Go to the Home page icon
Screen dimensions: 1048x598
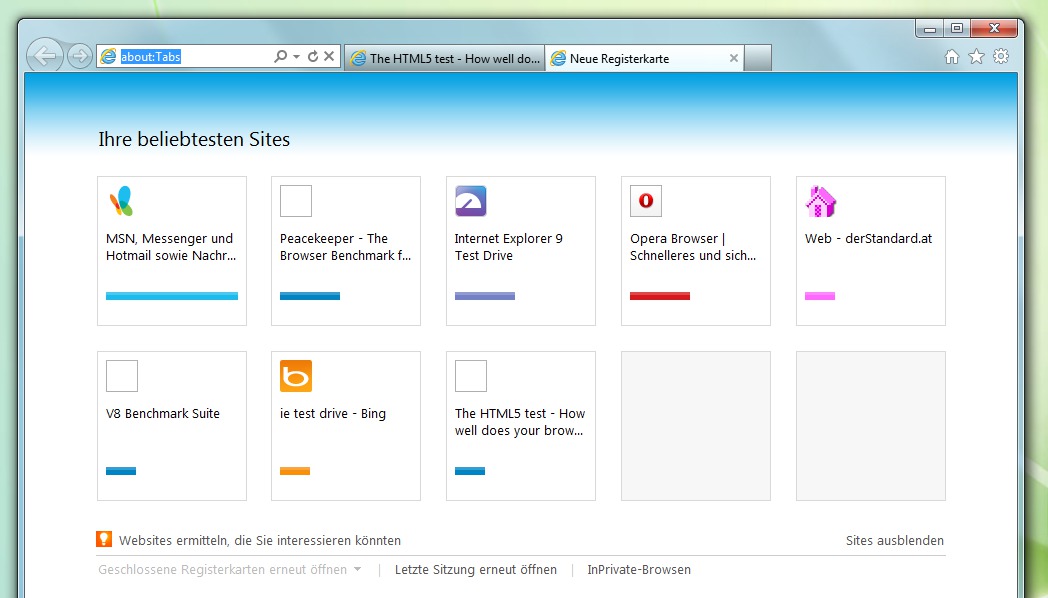point(952,57)
